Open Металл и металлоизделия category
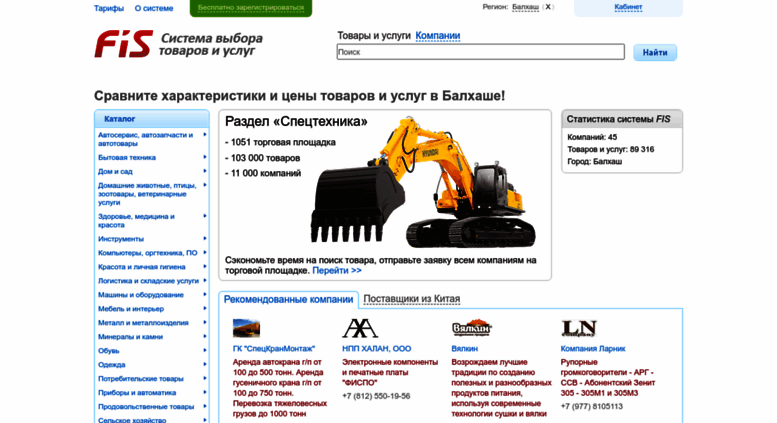 click(143, 322)
